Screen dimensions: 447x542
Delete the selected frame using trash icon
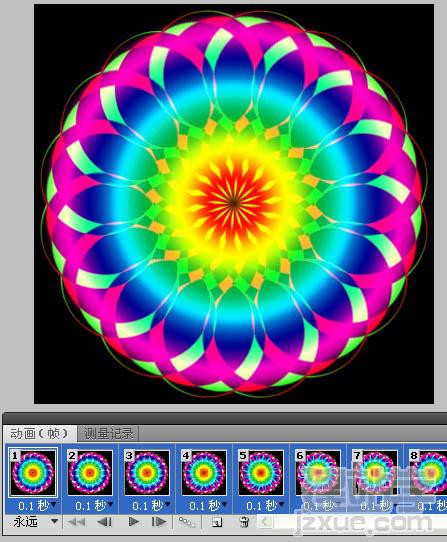(244, 522)
